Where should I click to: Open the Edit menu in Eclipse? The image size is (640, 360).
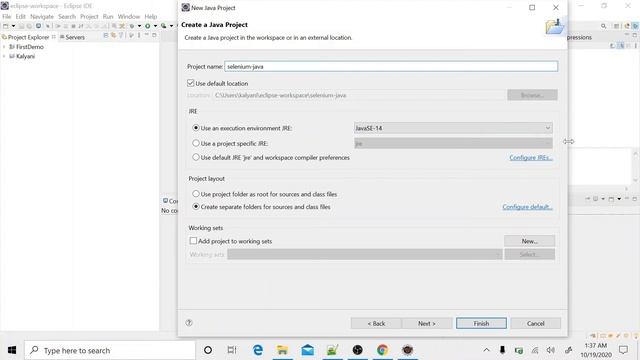click(20, 17)
